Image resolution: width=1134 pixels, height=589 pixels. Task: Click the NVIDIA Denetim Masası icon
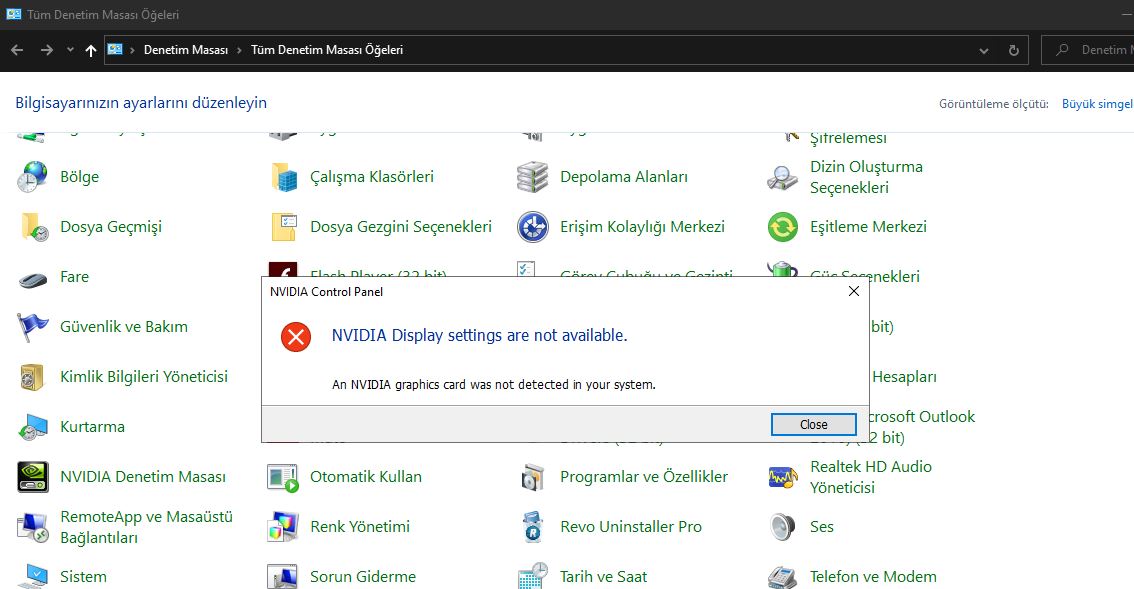pyautogui.click(x=33, y=477)
